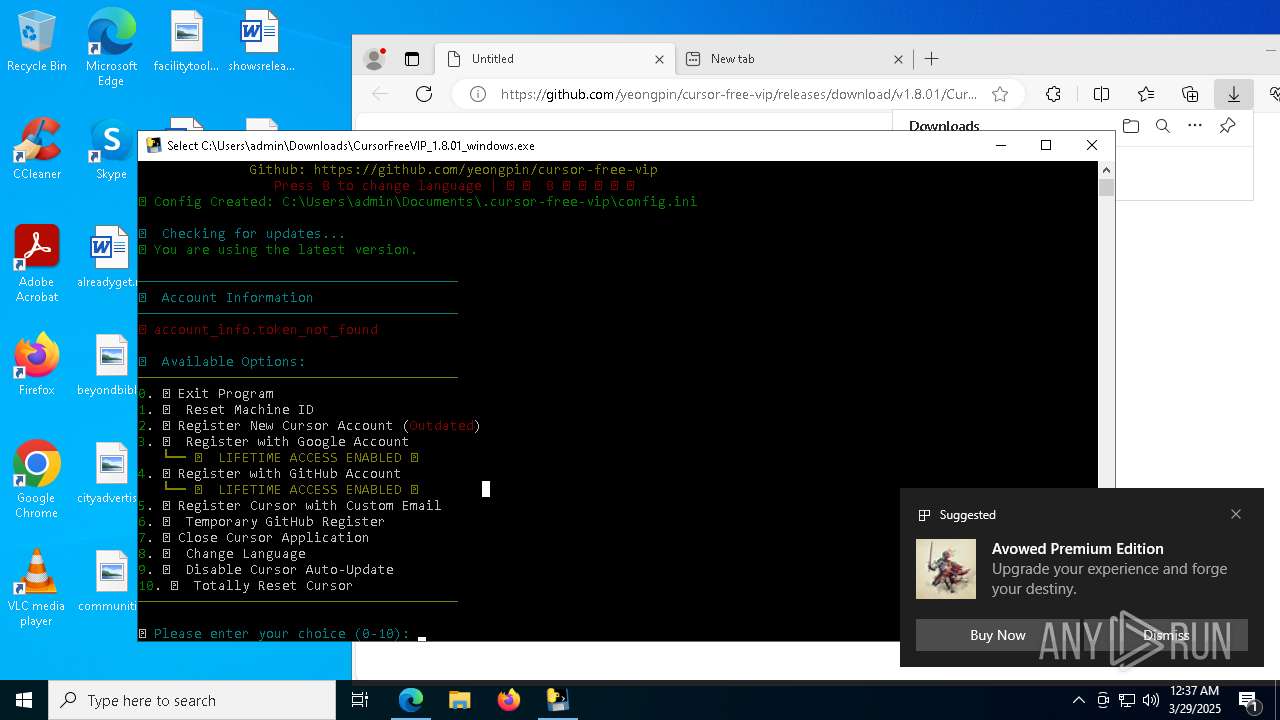Click 'Register with Google Account' text

297,441
